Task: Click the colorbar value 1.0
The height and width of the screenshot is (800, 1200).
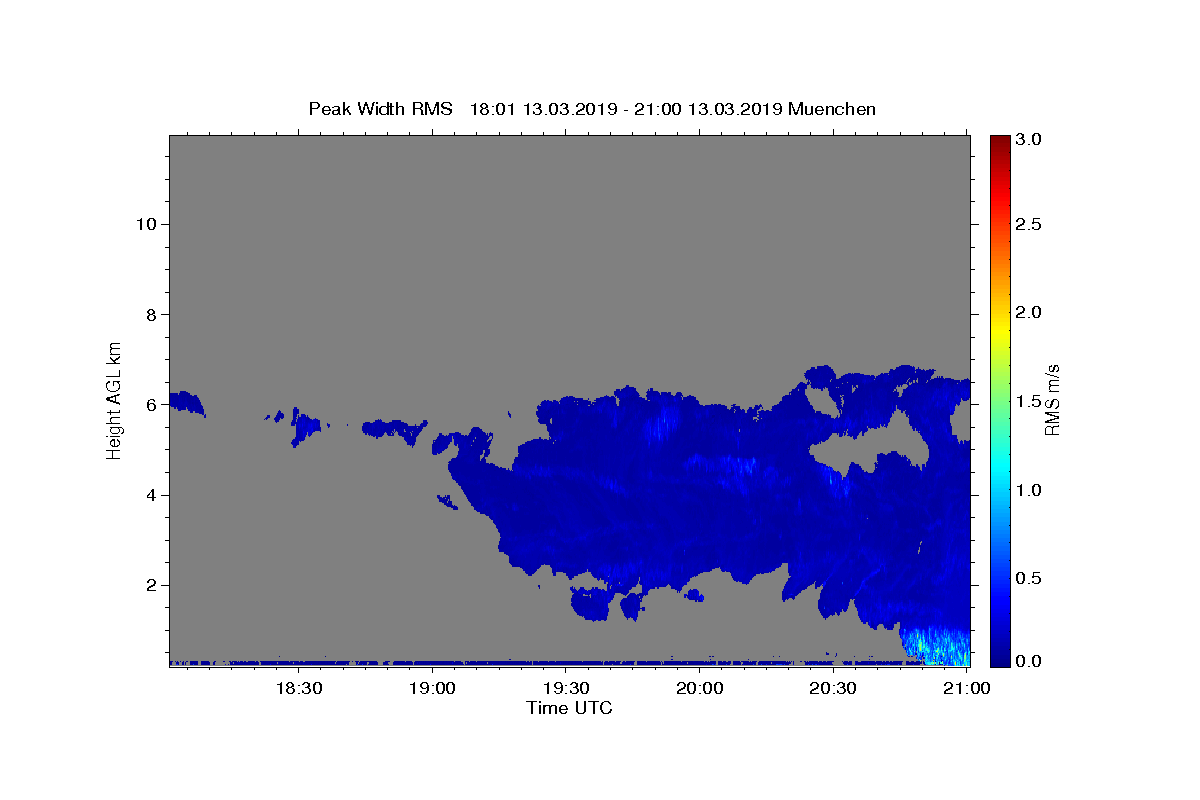Action: [x=1030, y=490]
